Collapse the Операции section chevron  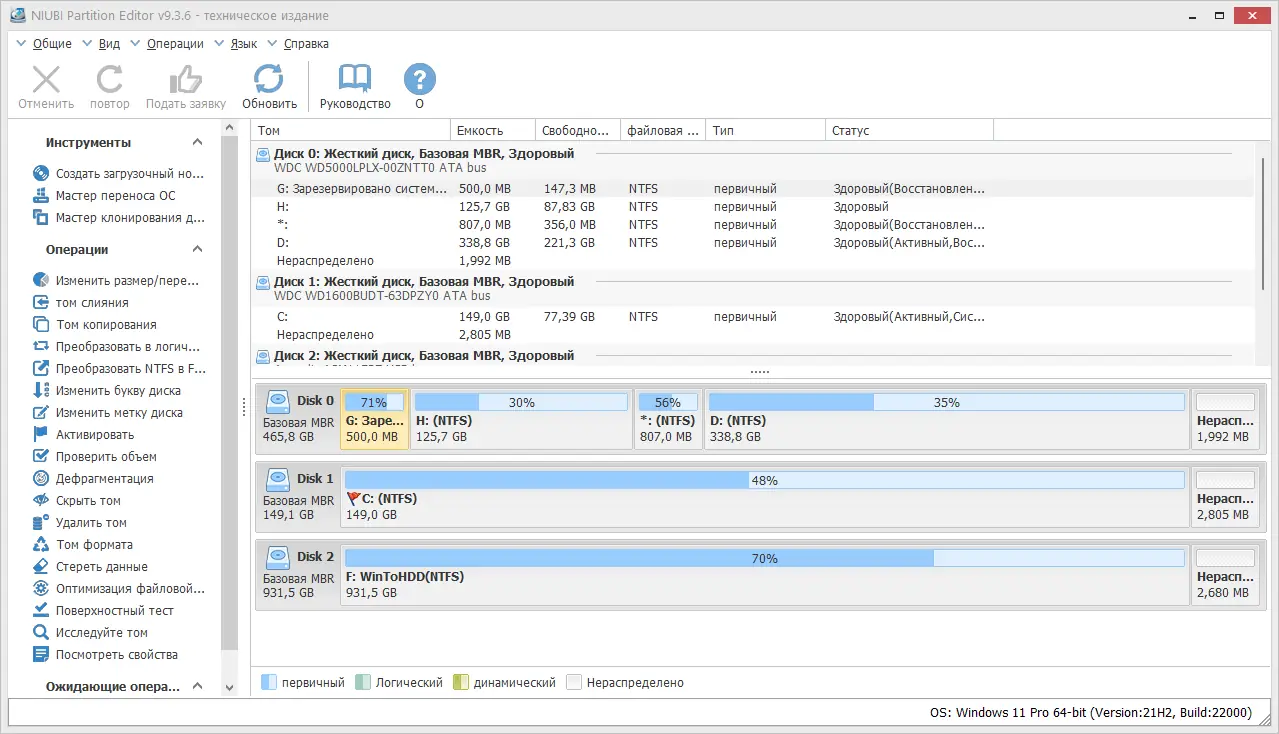pos(197,250)
